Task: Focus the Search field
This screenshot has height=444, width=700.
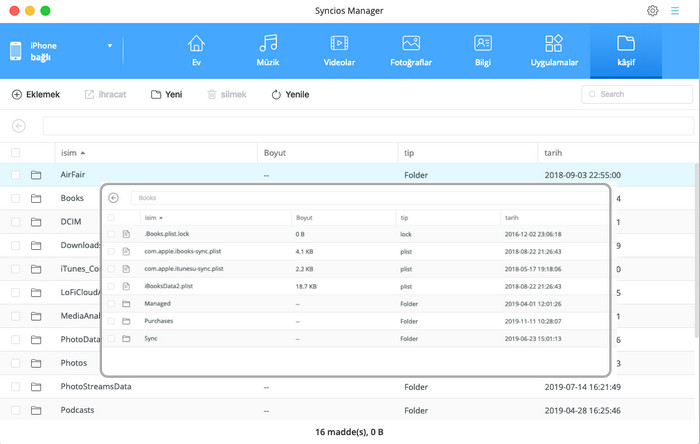Action: tap(637, 94)
